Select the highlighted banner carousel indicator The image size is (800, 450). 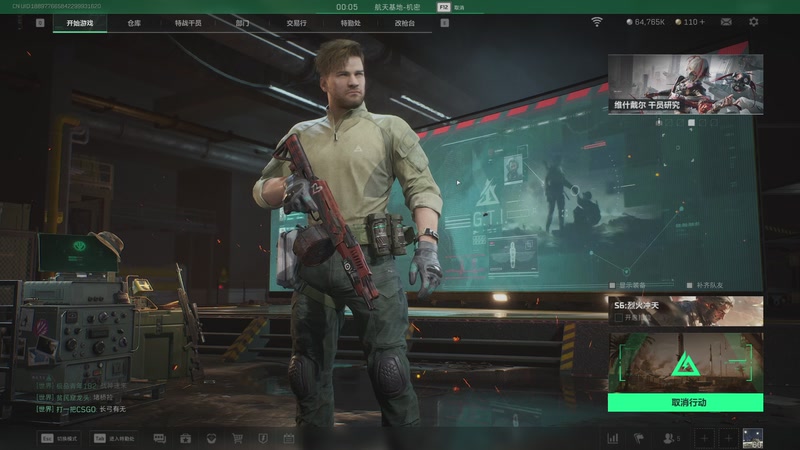[x=691, y=122]
